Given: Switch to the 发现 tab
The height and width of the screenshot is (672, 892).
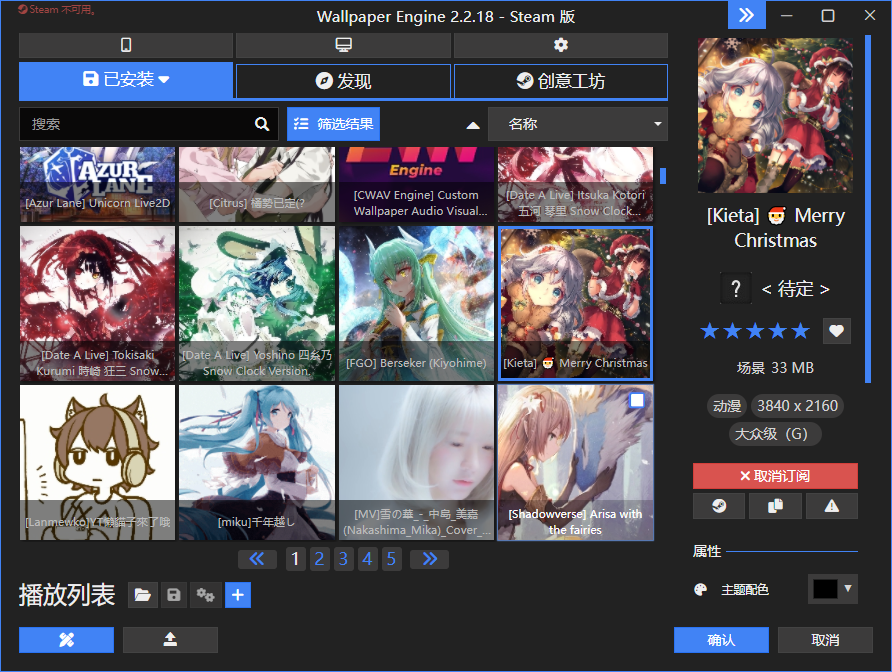Looking at the screenshot, I should tap(343, 81).
